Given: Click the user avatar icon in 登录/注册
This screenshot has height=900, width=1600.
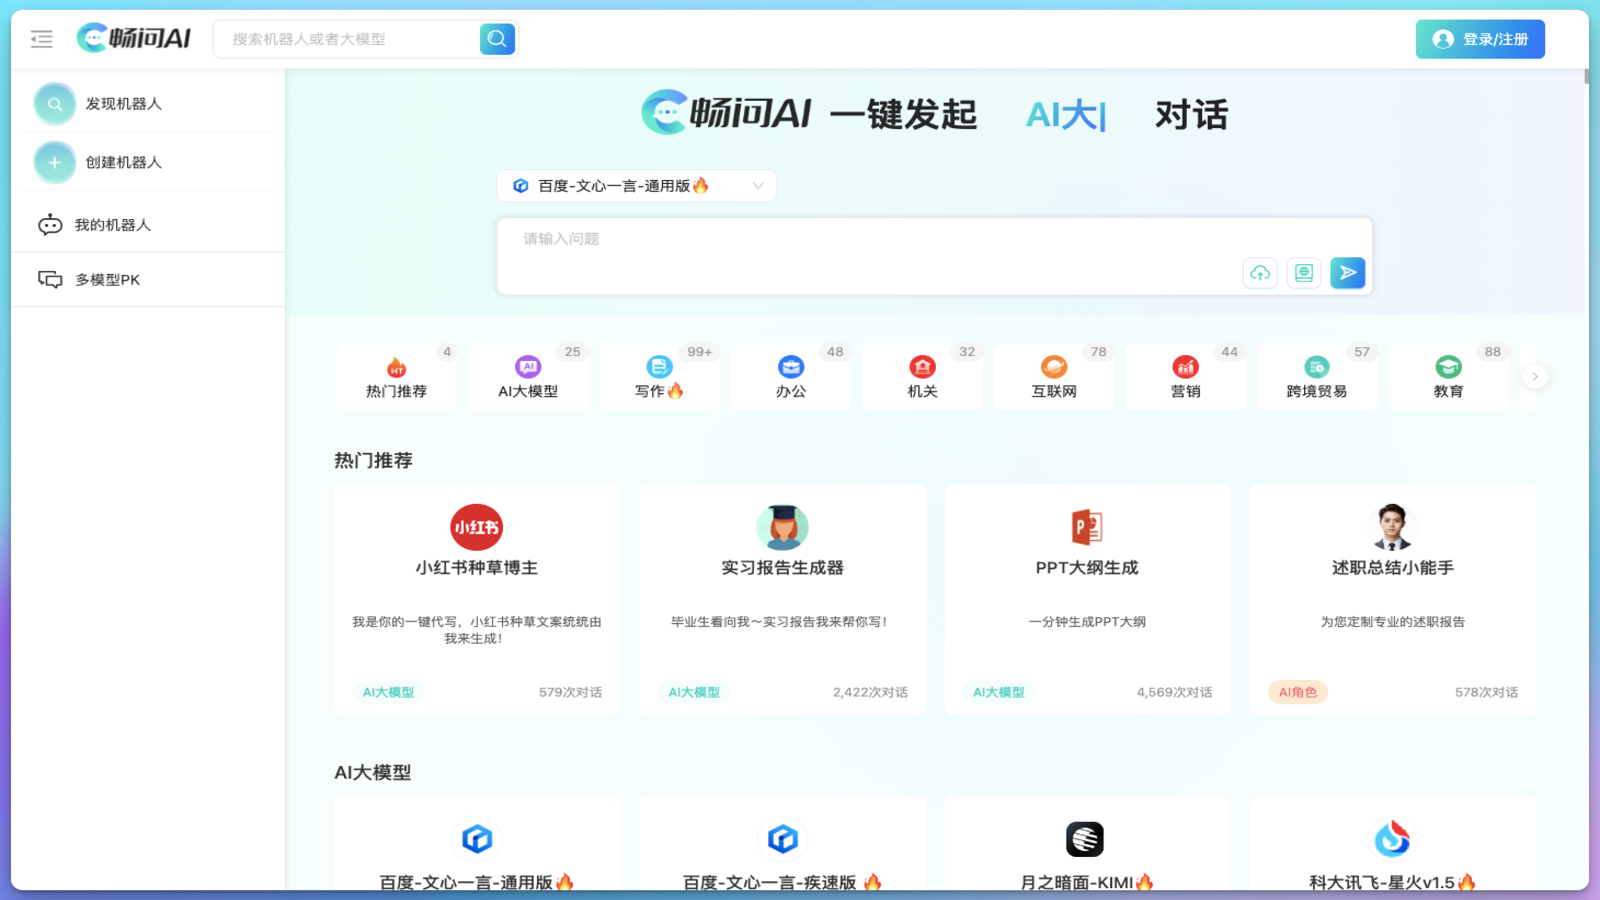Looking at the screenshot, I should tap(1443, 39).
